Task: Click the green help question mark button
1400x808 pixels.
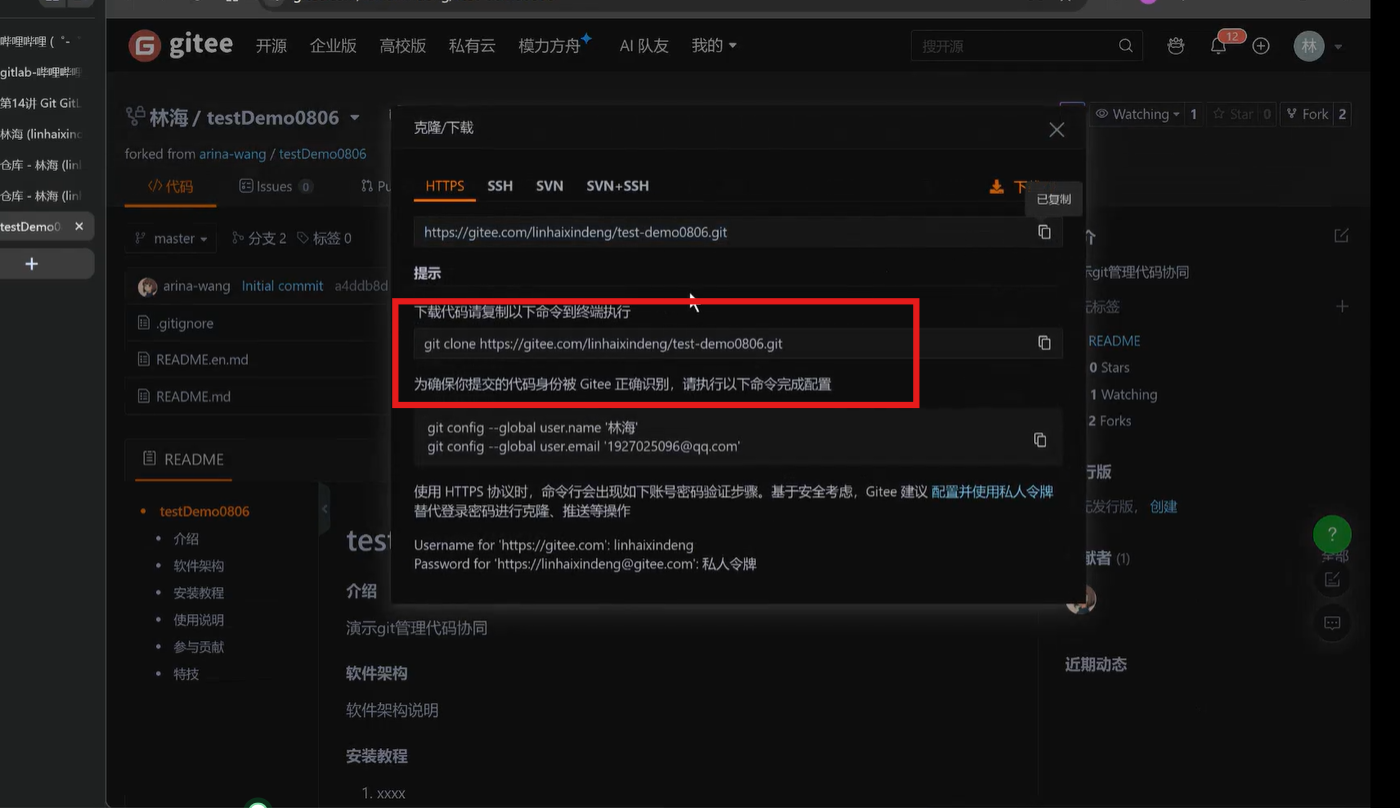Action: 1332,535
